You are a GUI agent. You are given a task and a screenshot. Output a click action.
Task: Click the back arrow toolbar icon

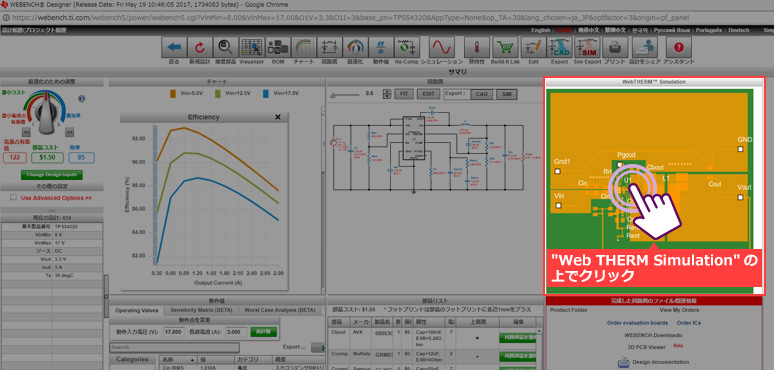point(175,47)
